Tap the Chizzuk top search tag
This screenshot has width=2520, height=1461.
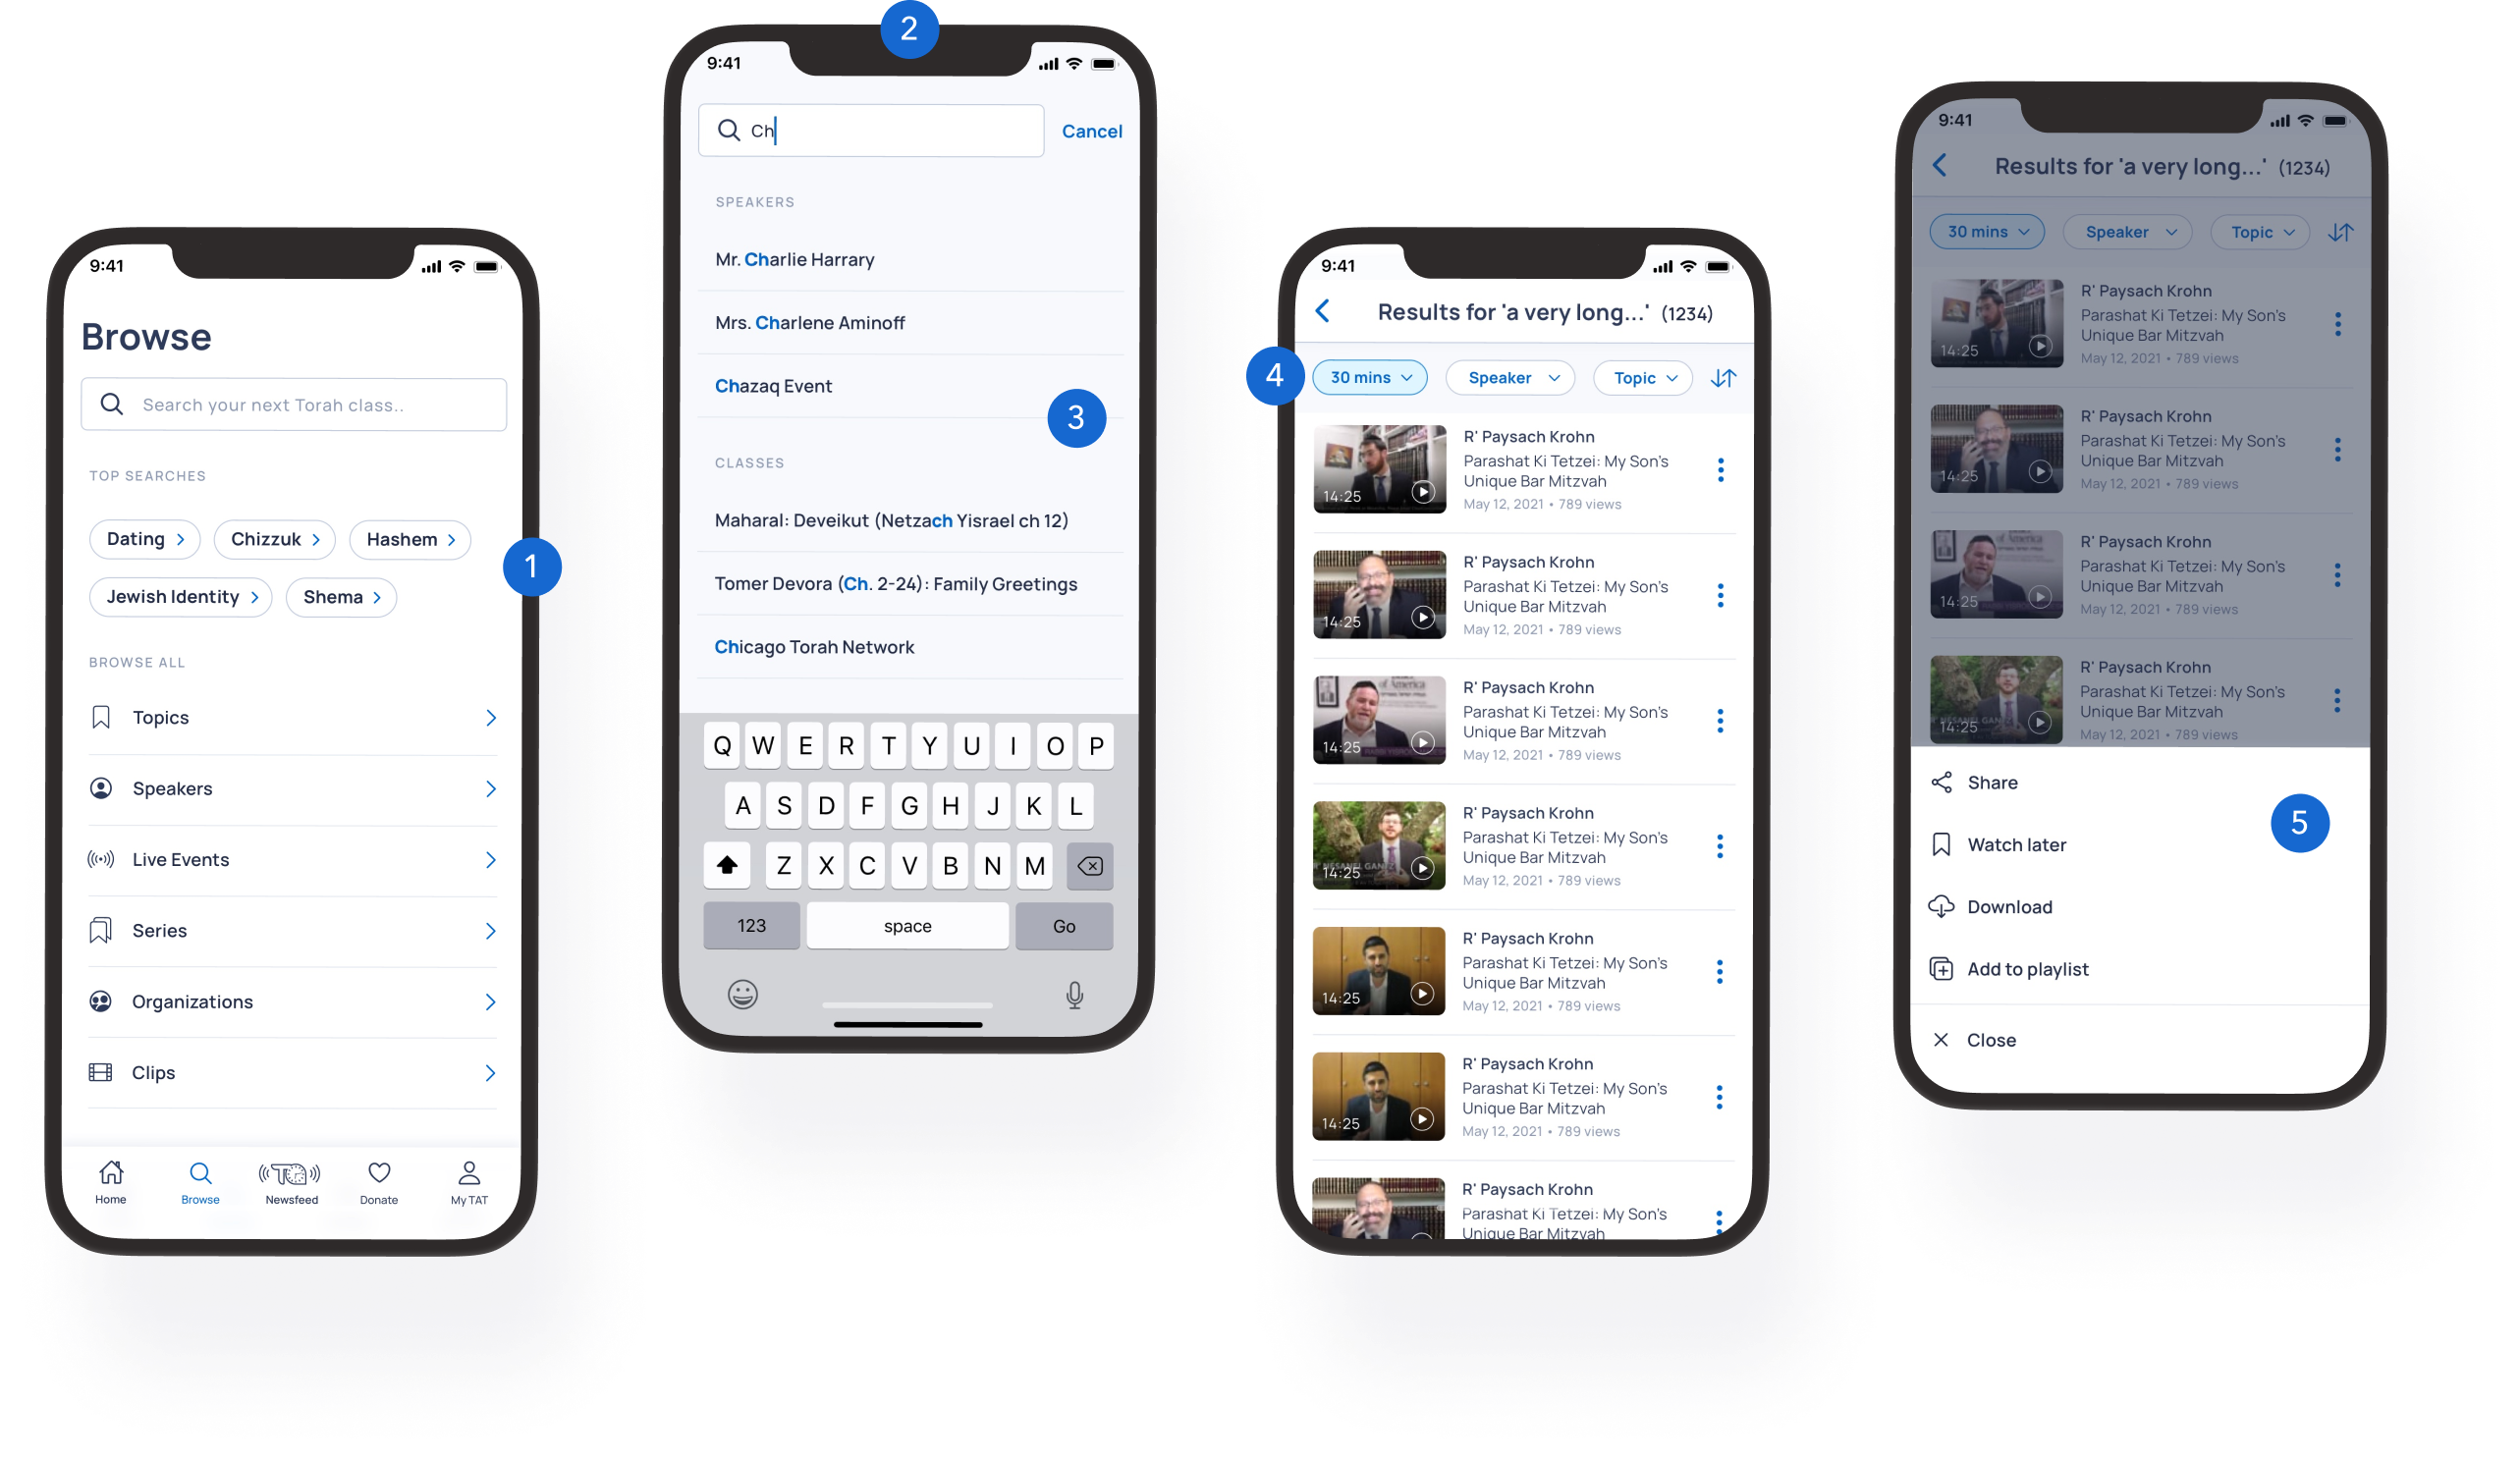[x=269, y=537]
